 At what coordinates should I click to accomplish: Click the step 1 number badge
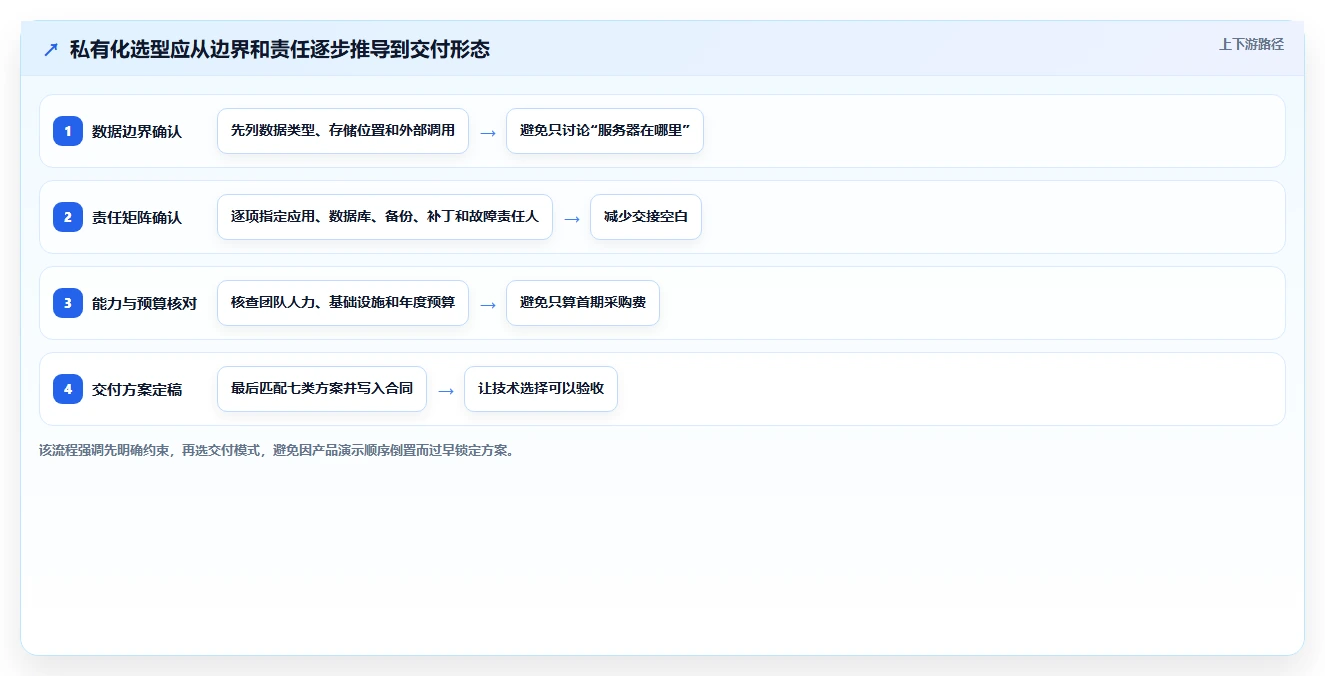click(68, 131)
